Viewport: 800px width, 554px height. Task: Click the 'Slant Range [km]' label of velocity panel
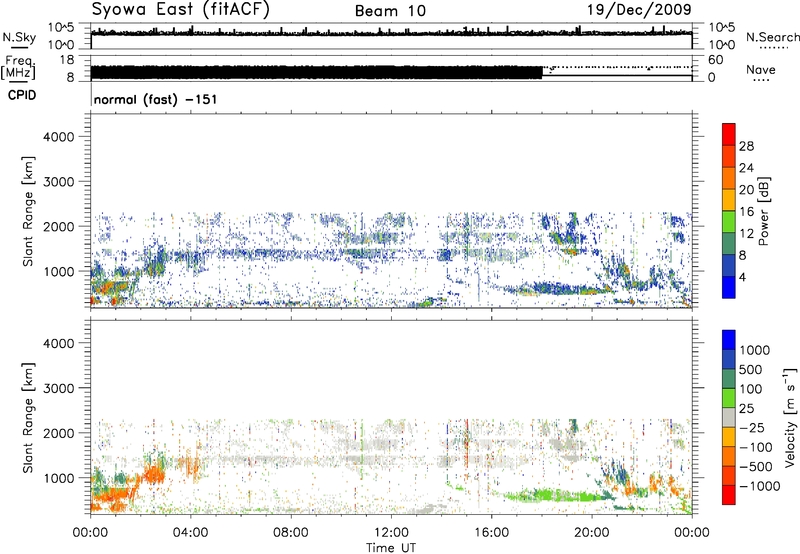(28, 418)
